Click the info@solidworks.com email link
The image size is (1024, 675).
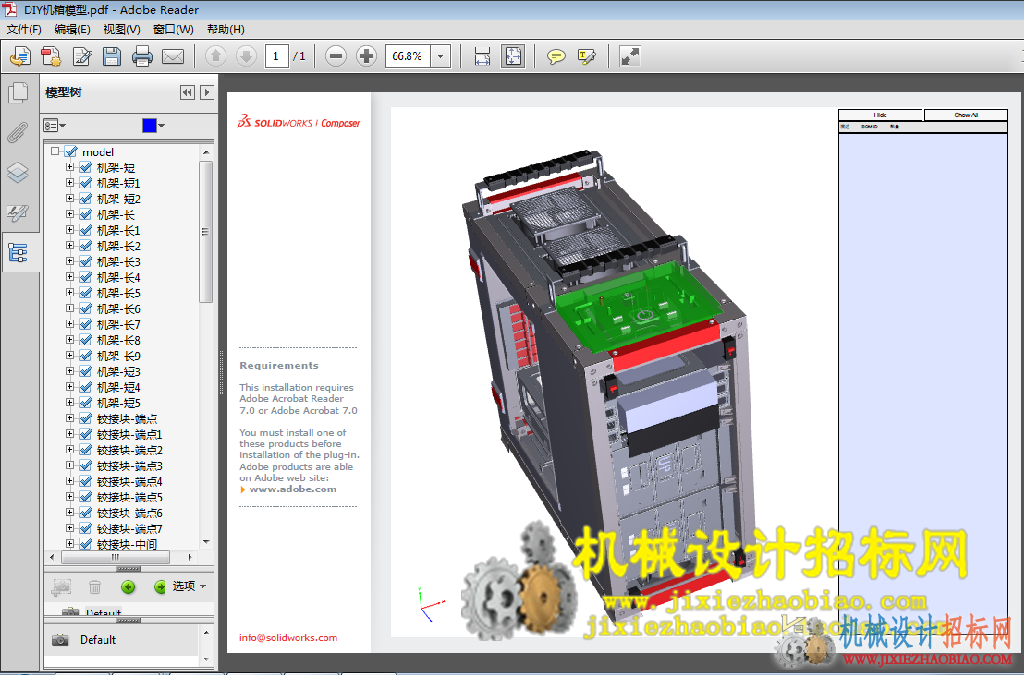pyautogui.click(x=288, y=638)
